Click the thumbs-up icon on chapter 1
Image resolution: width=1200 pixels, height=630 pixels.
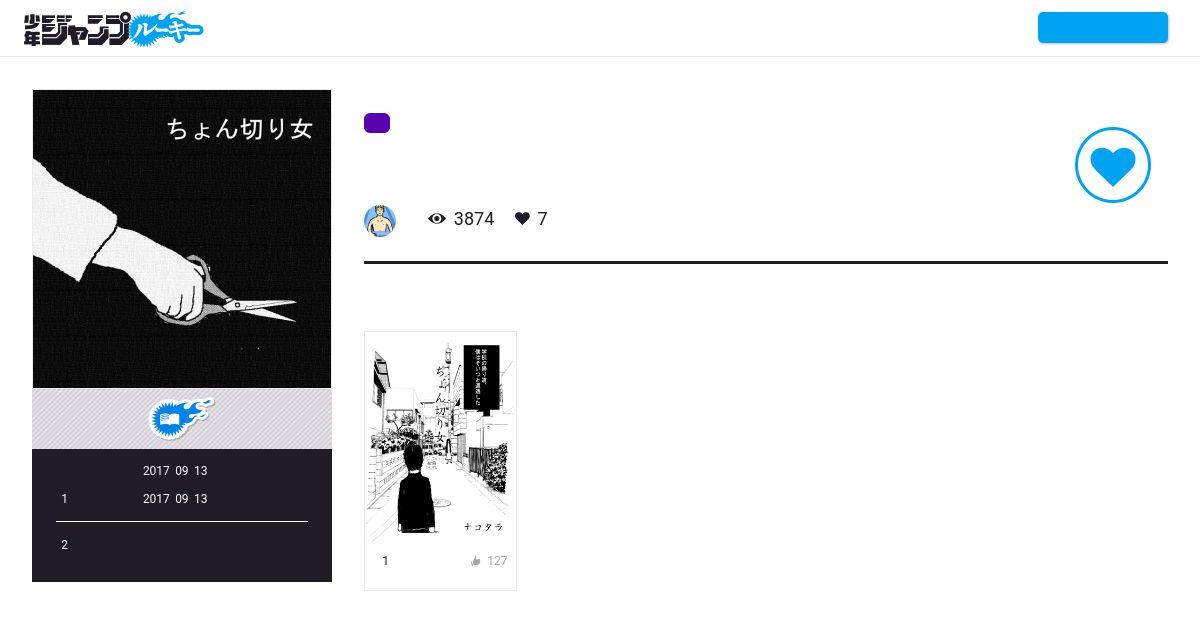[476, 561]
